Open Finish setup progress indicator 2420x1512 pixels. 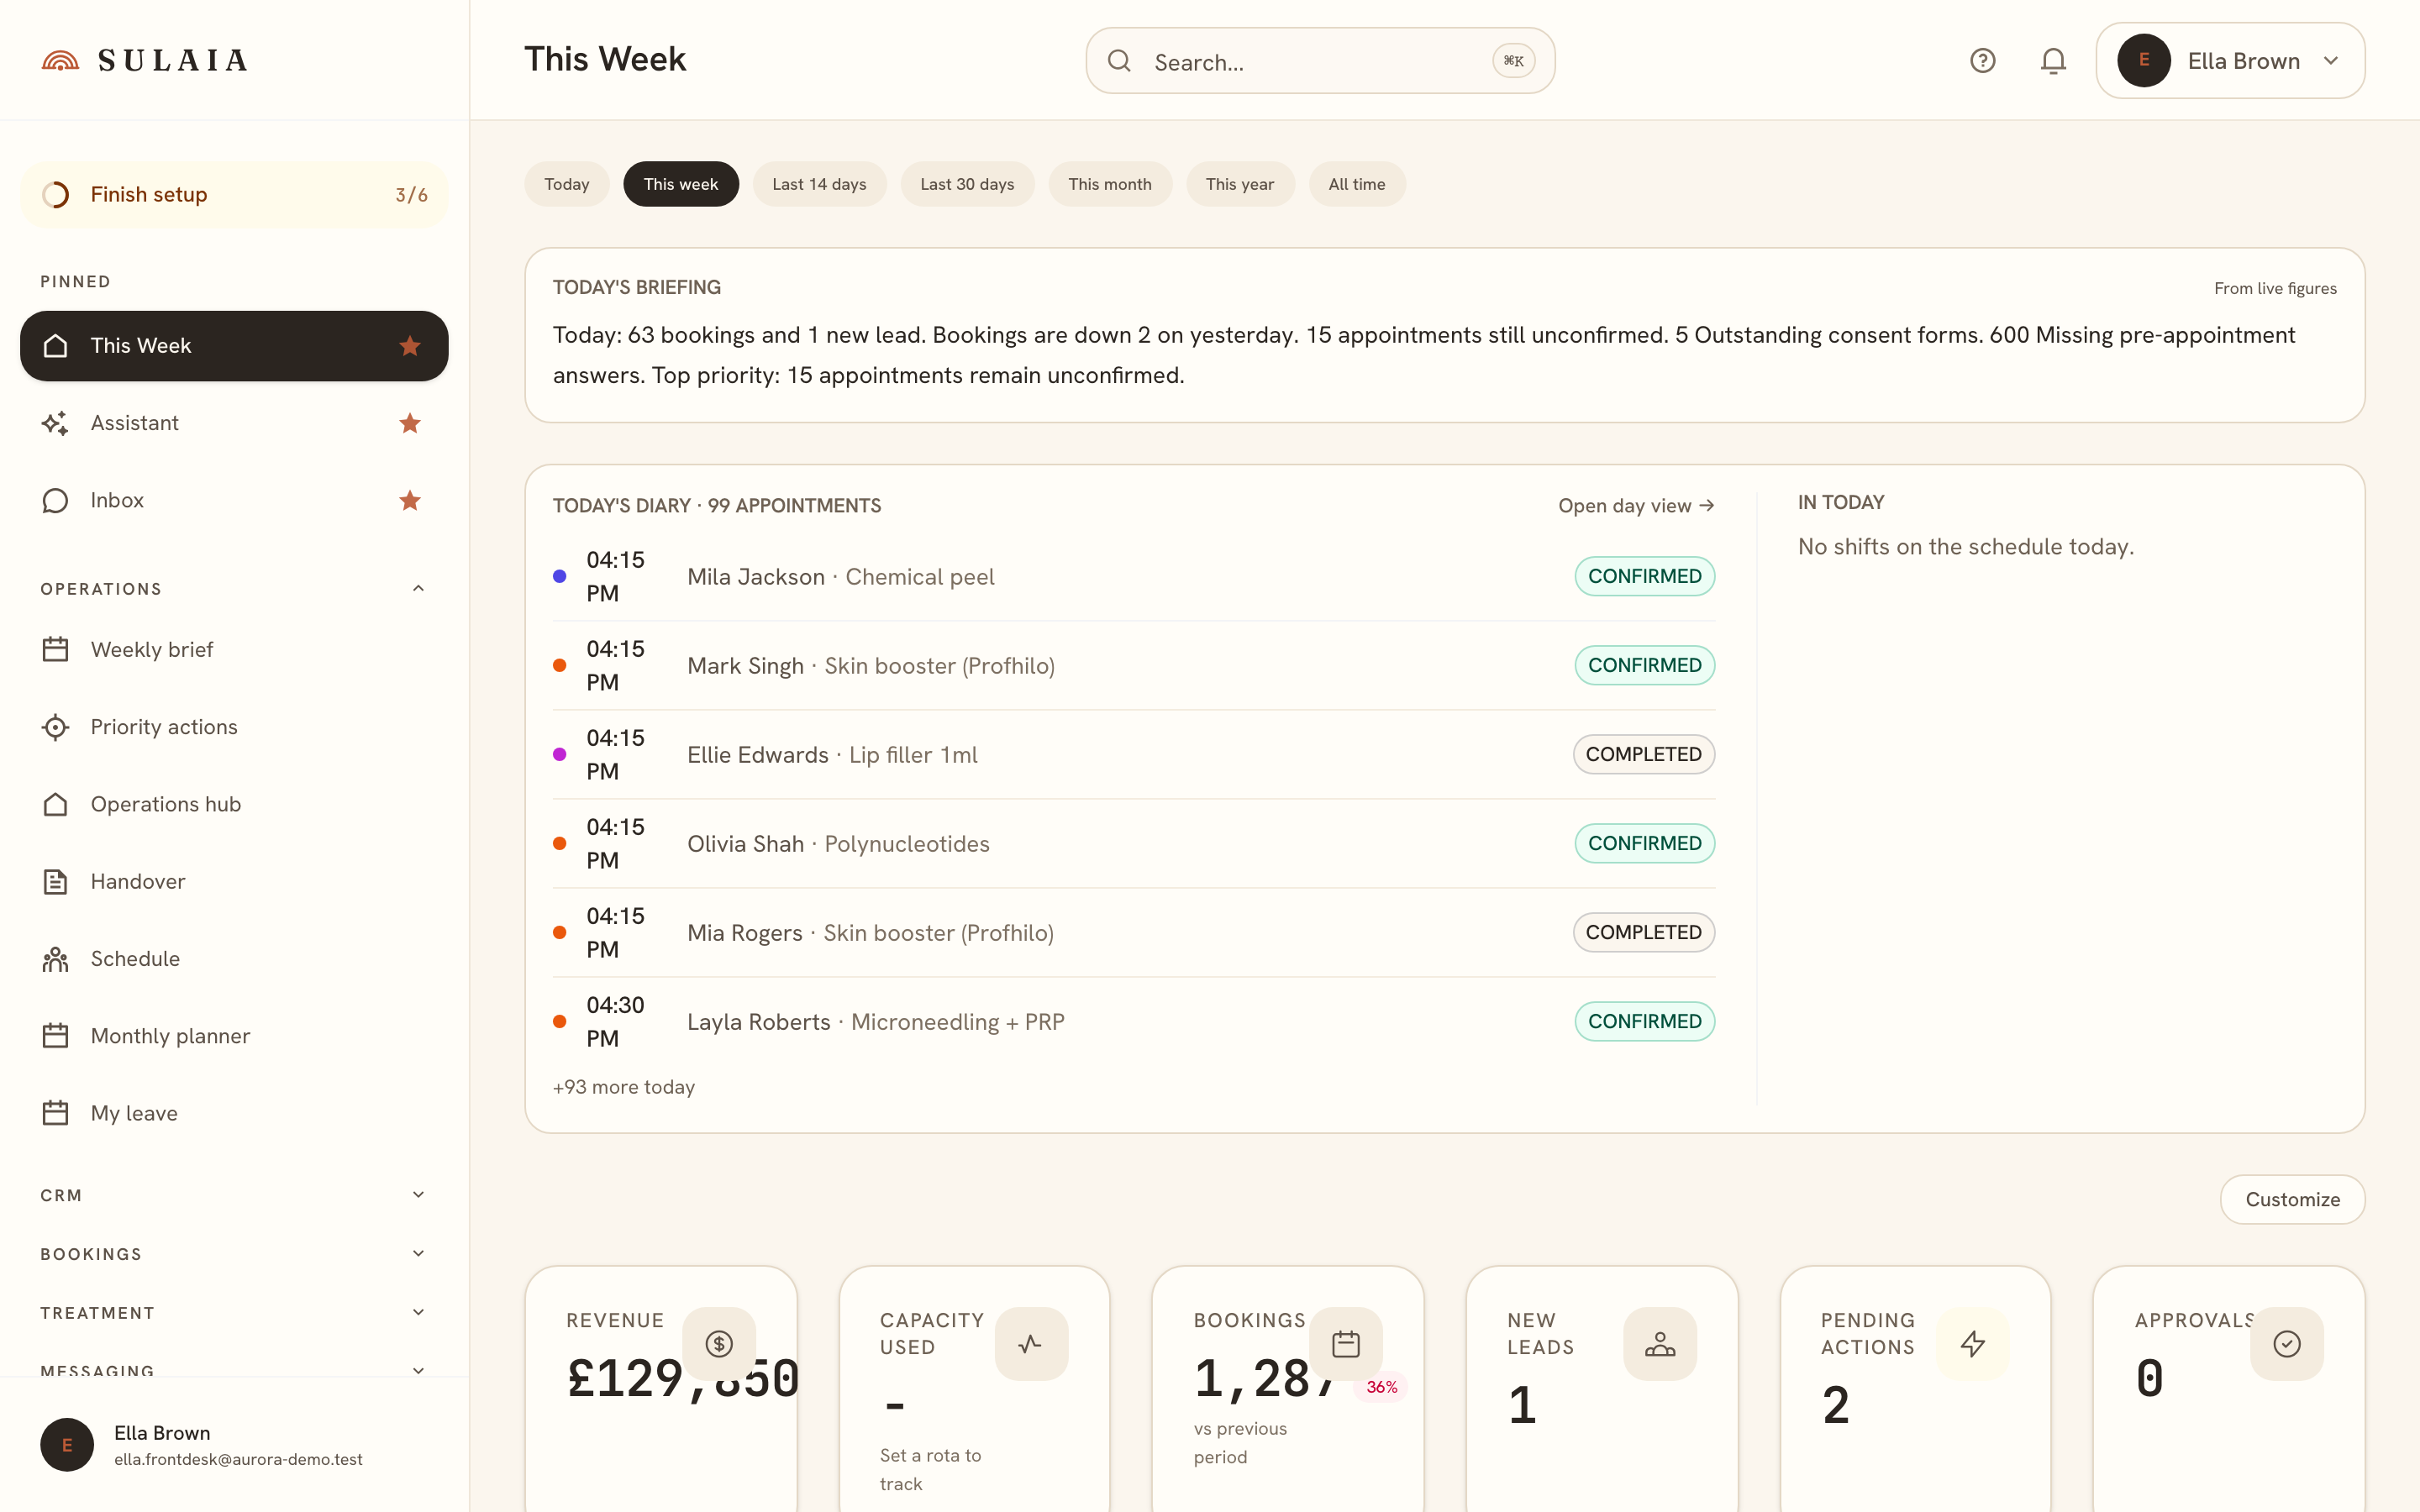(234, 194)
